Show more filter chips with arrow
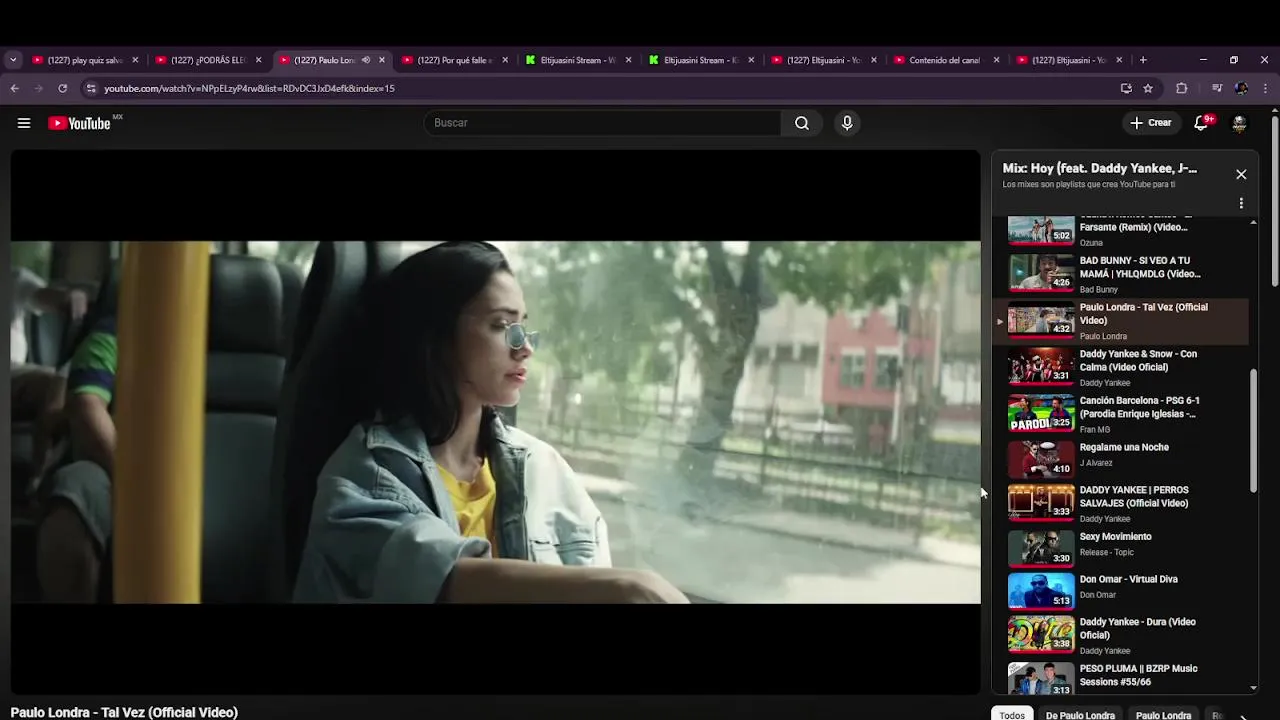 1243,716
